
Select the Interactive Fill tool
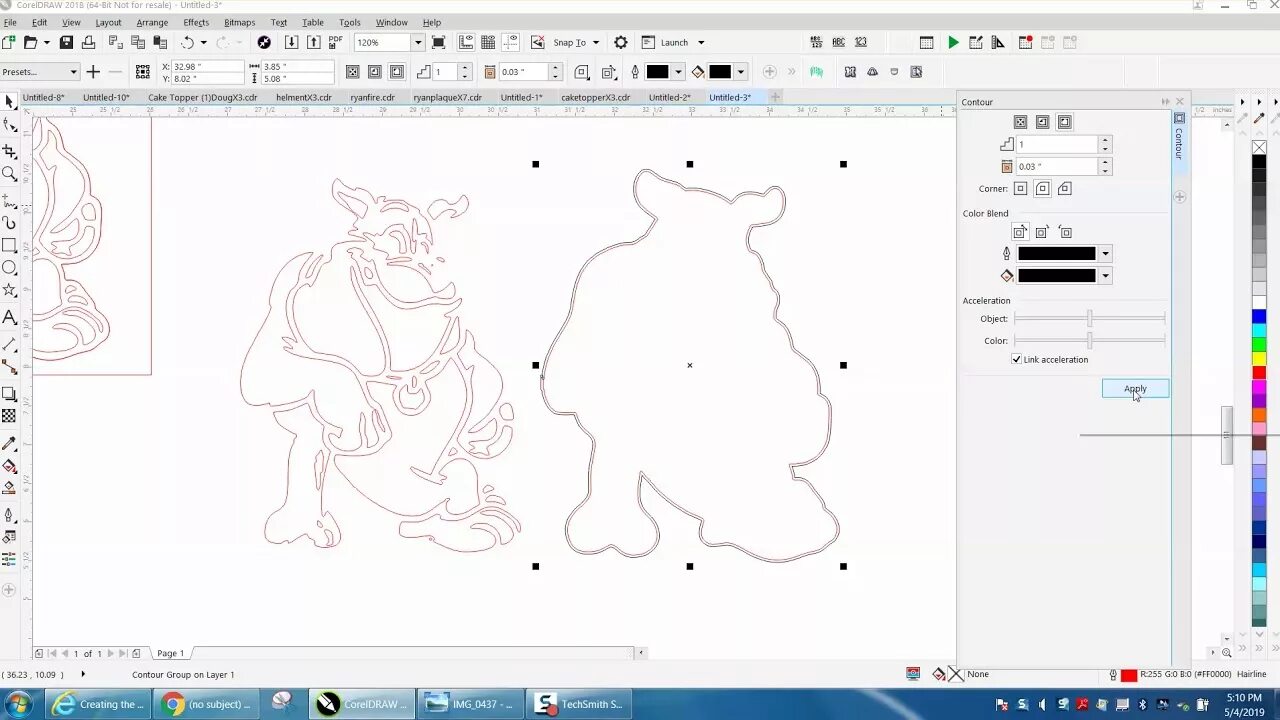9,466
